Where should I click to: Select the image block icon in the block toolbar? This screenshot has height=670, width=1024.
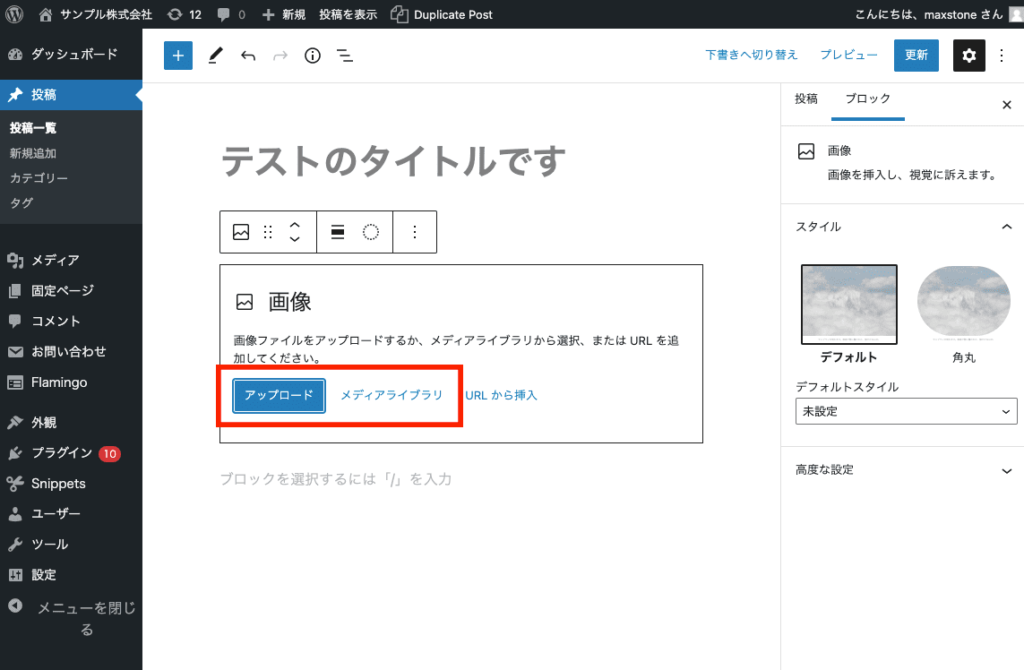(240, 231)
